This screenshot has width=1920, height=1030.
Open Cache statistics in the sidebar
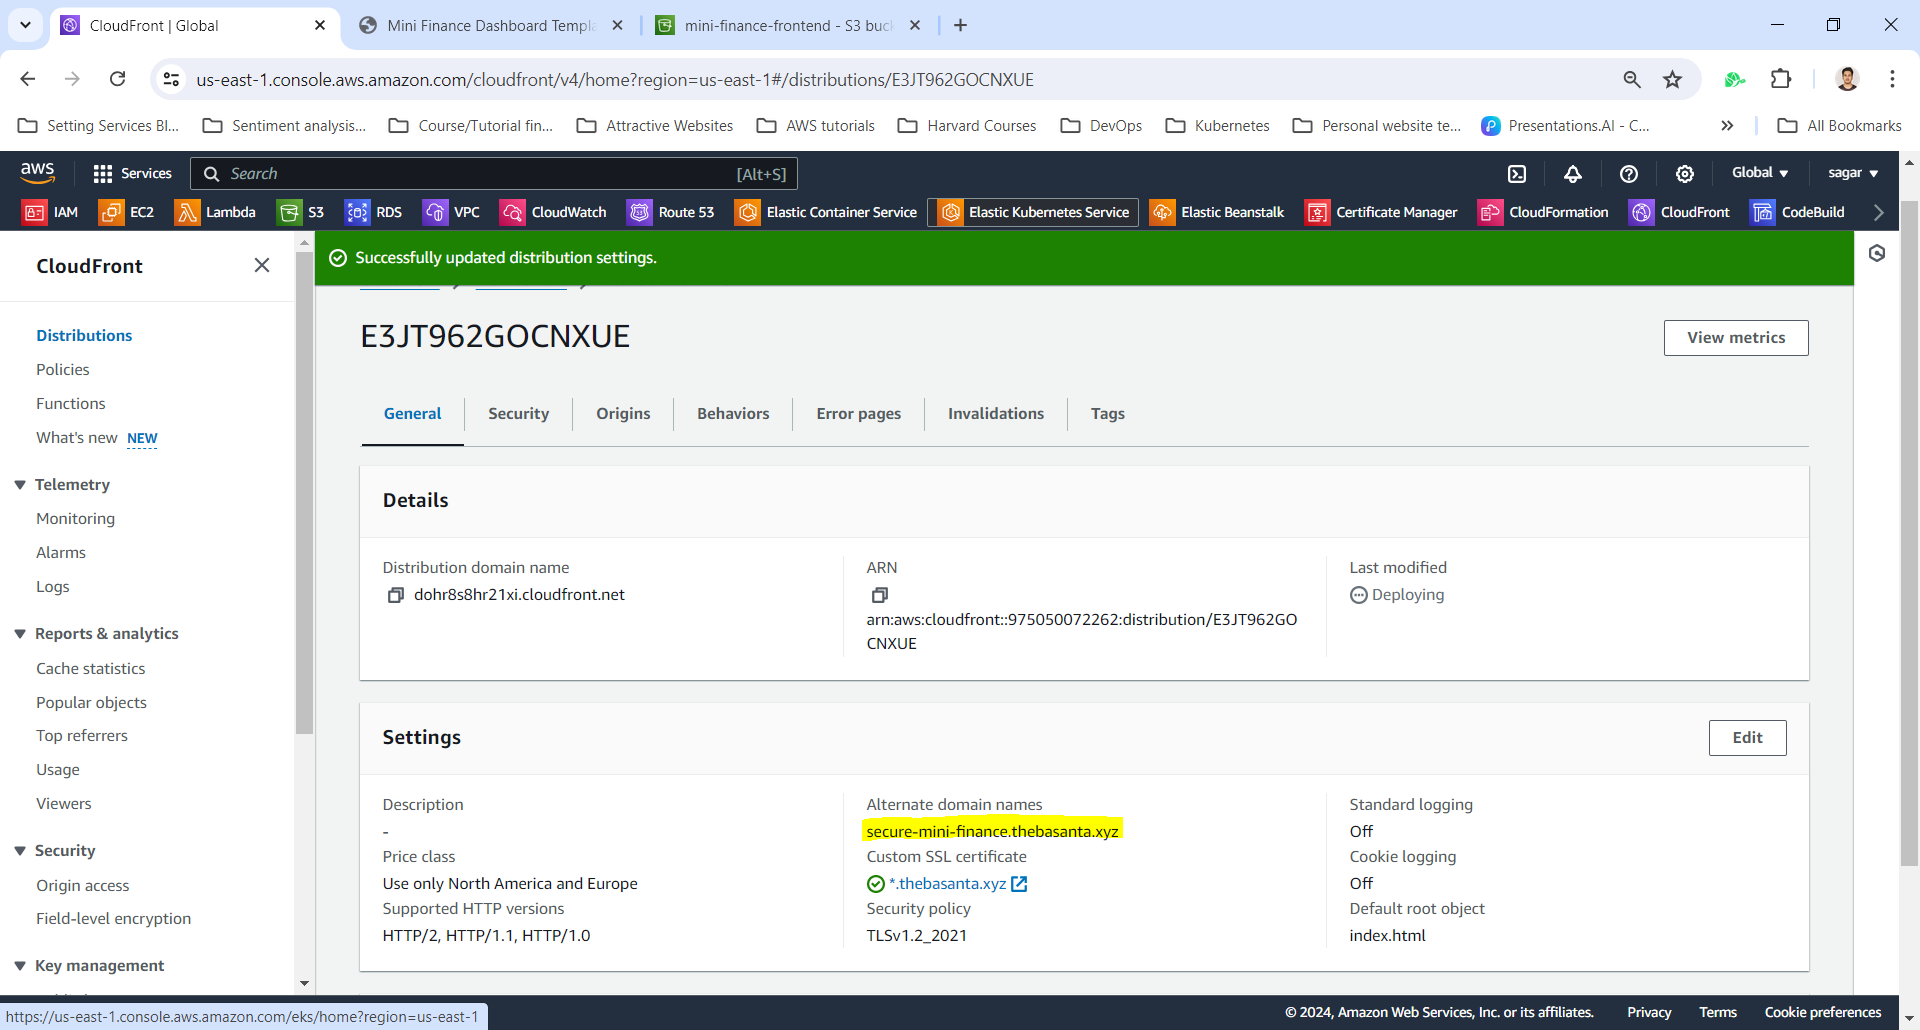tap(91, 669)
